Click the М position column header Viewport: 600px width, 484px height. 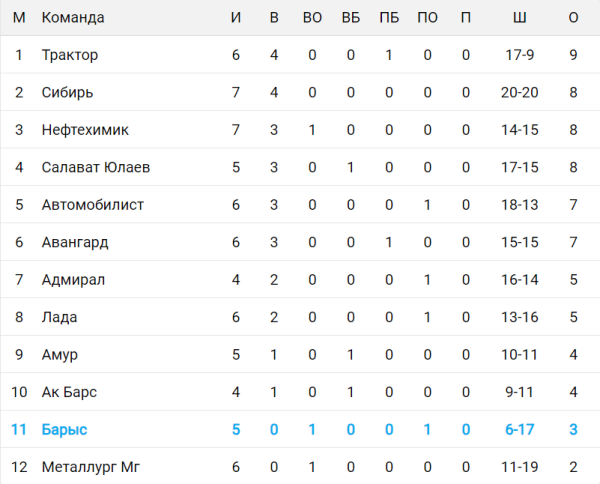tap(18, 18)
